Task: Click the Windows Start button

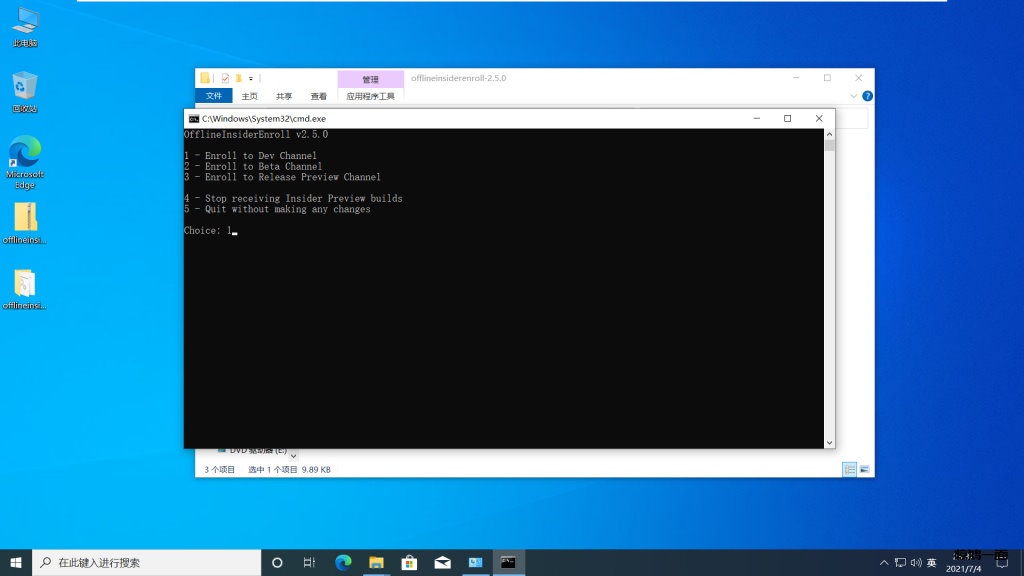Action: click(x=16, y=563)
